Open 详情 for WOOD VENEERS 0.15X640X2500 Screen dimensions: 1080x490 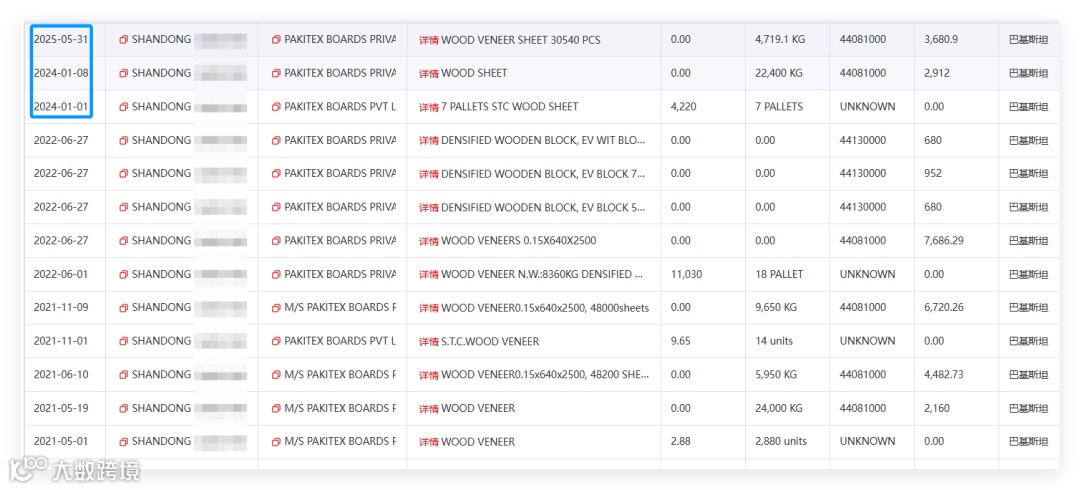click(428, 241)
